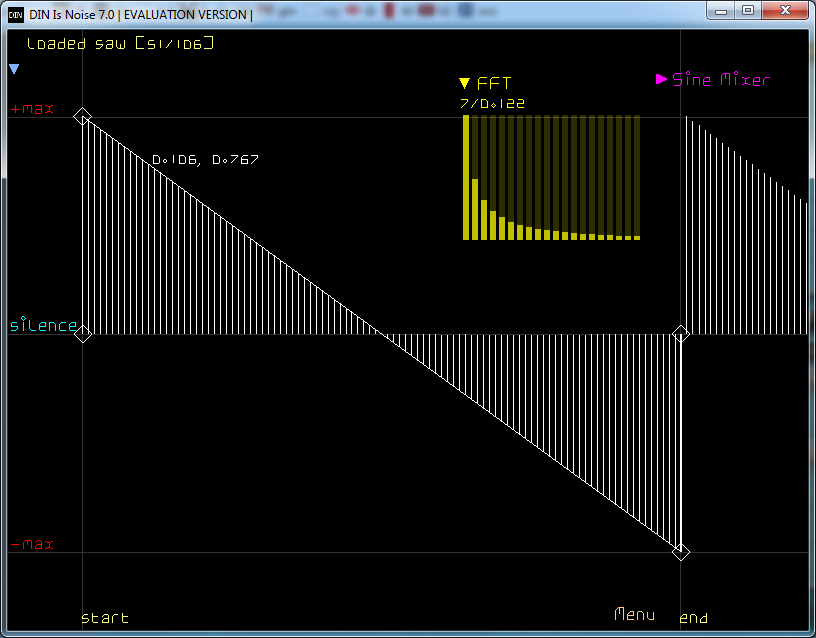The image size is (816, 638).
Task: Select the diamond vertex at -max end
Action: click(x=681, y=551)
